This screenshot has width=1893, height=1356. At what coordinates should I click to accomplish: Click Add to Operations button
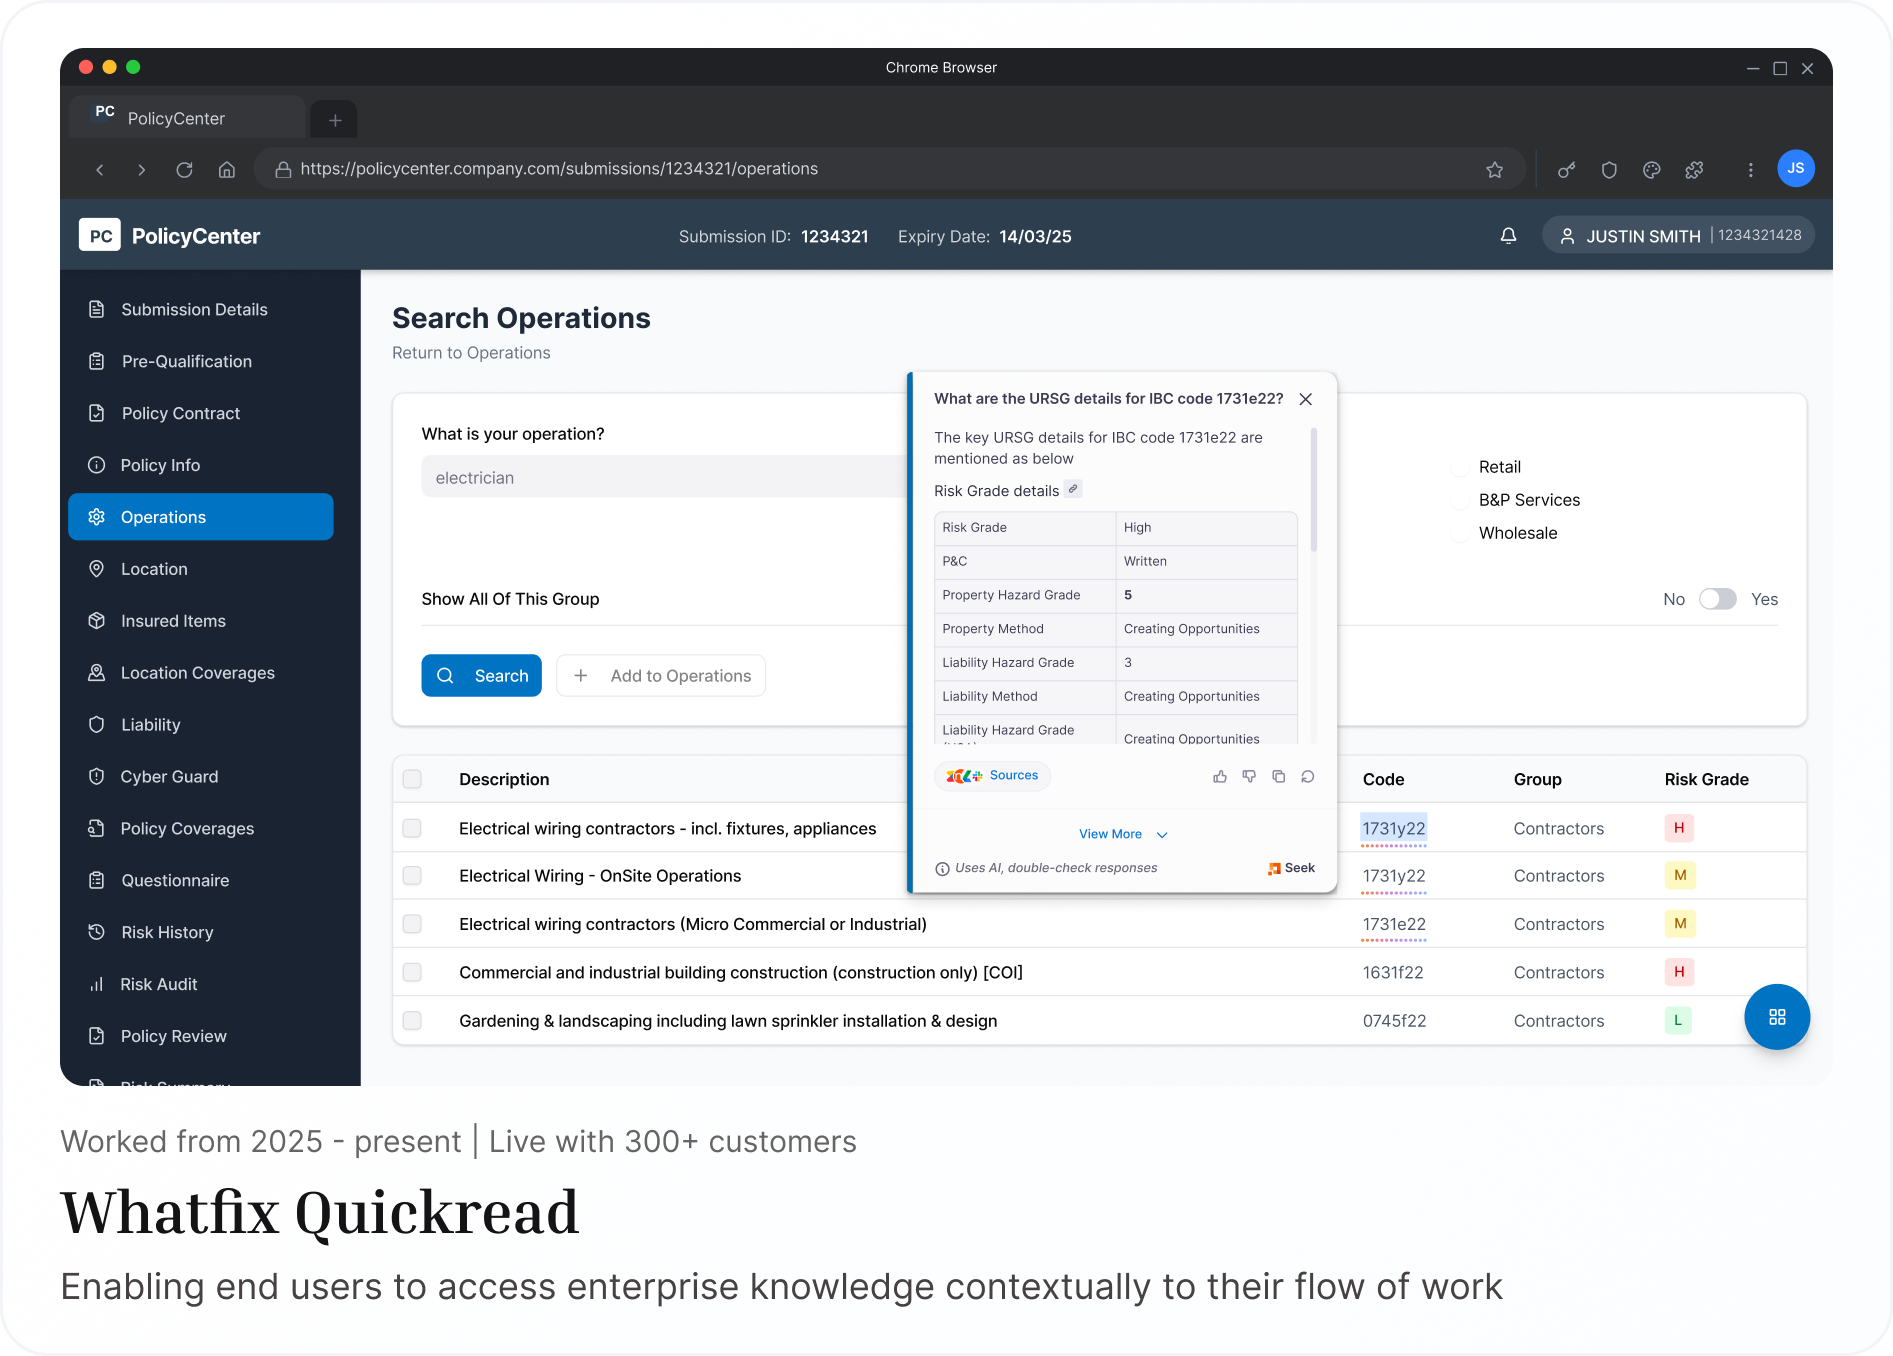coord(661,676)
